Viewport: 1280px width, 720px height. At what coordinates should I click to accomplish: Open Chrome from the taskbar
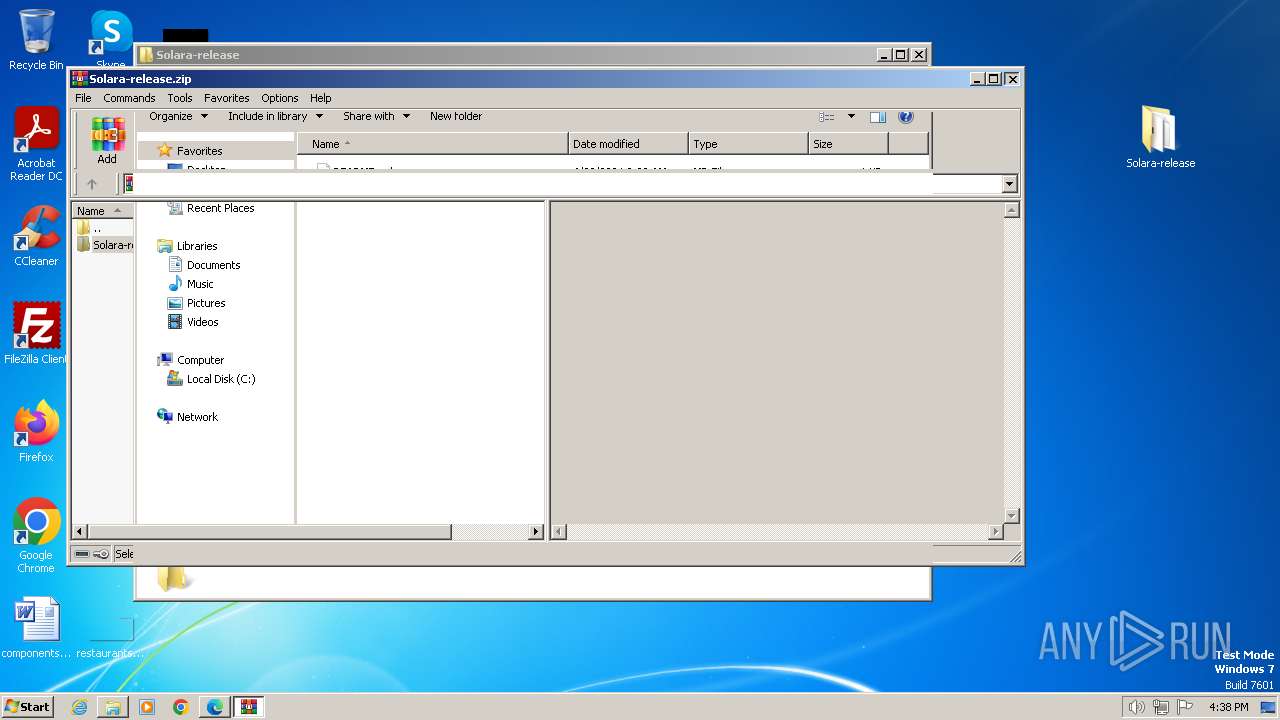(x=181, y=707)
